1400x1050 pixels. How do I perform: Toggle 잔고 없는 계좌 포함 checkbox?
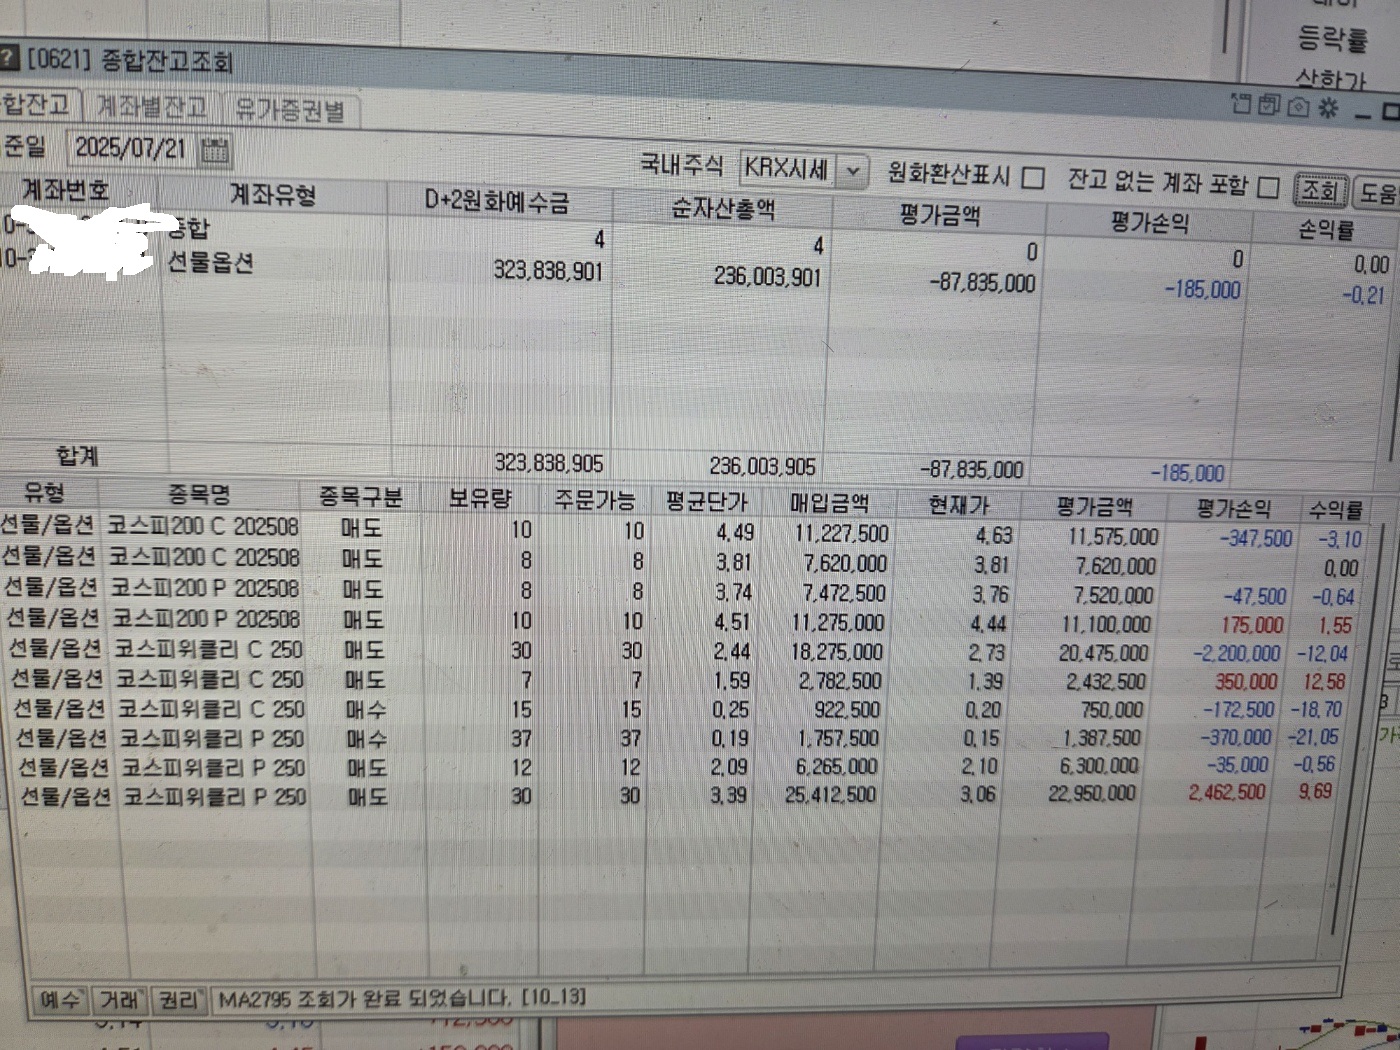click(1268, 187)
